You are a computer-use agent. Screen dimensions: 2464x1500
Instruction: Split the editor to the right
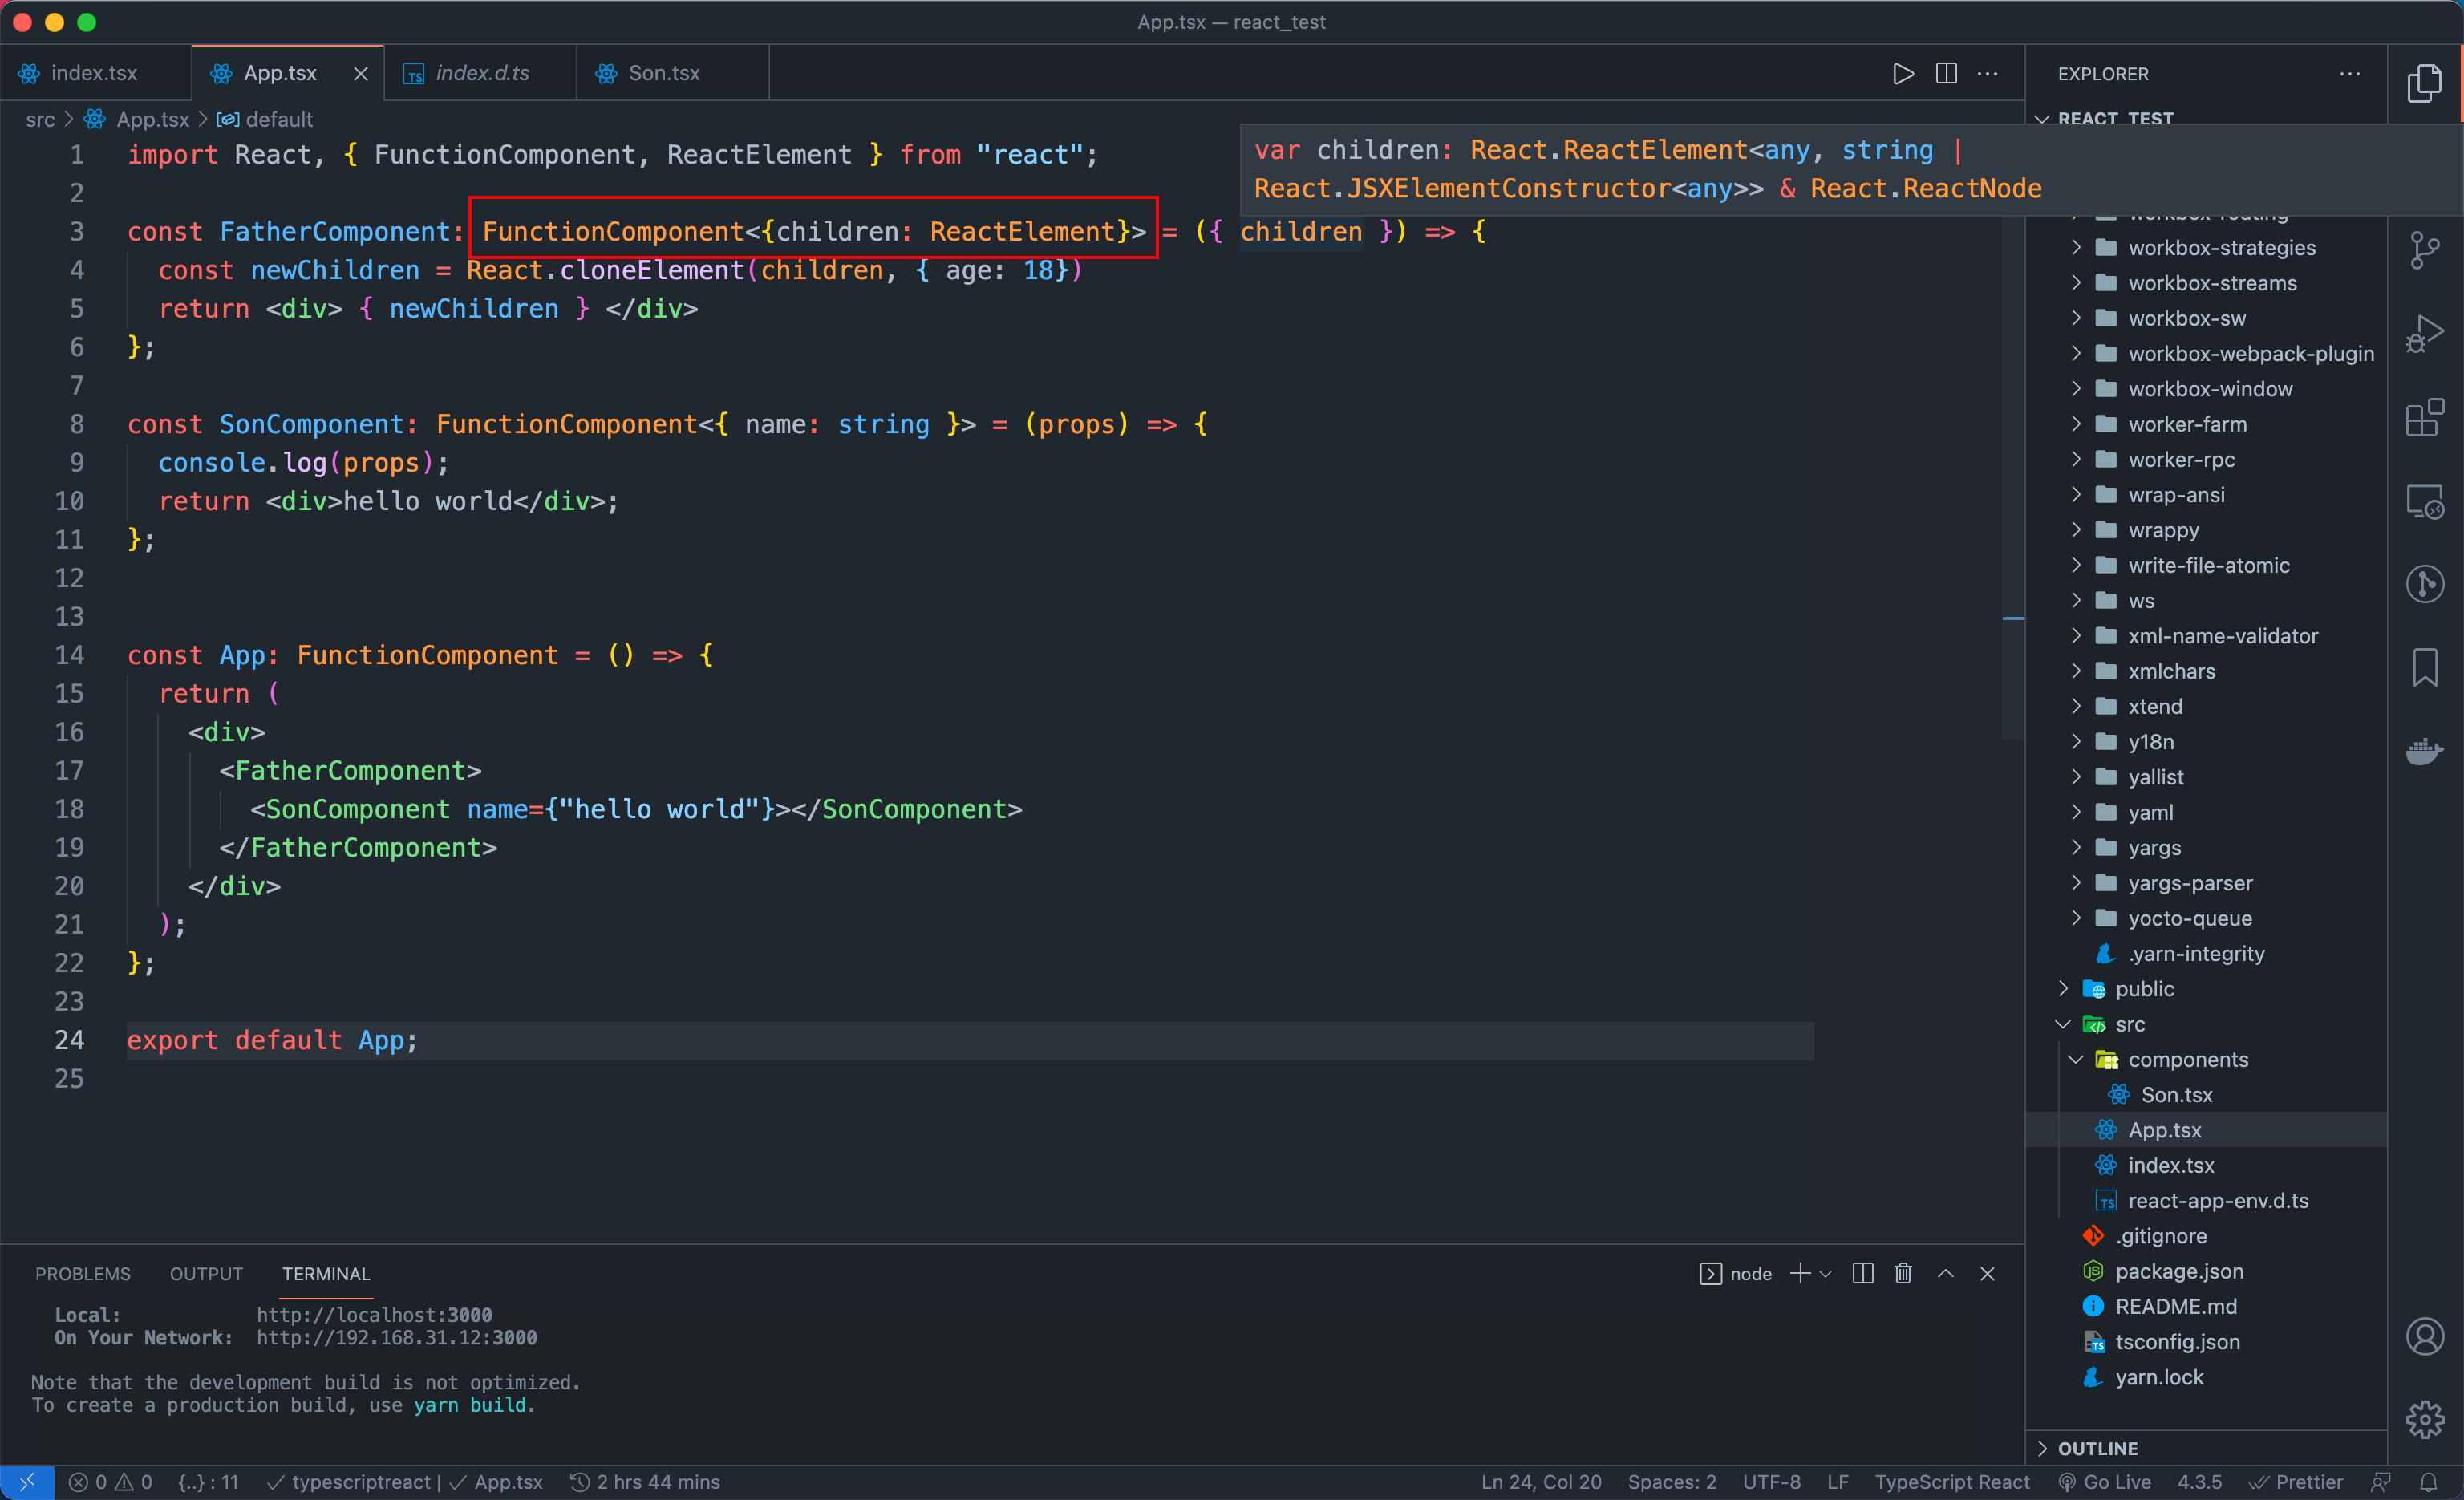click(x=1946, y=74)
